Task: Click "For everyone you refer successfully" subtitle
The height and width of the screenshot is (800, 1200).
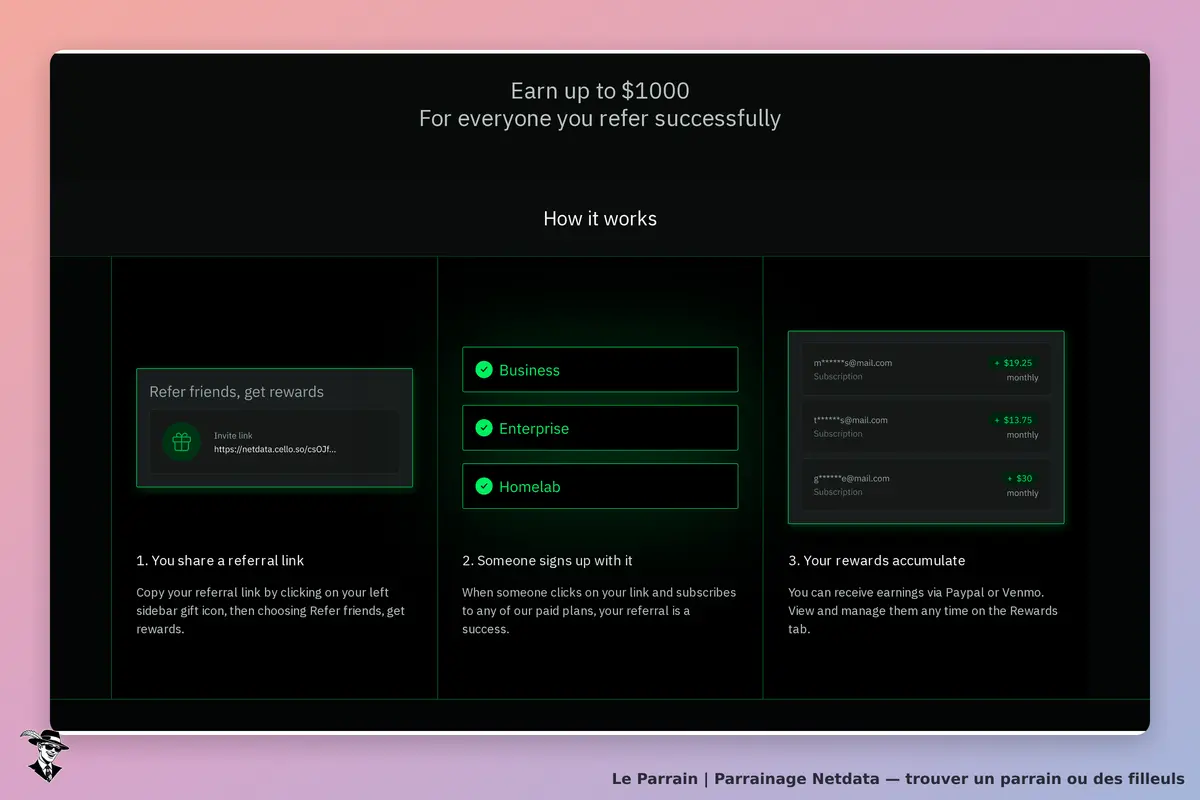Action: (x=600, y=118)
